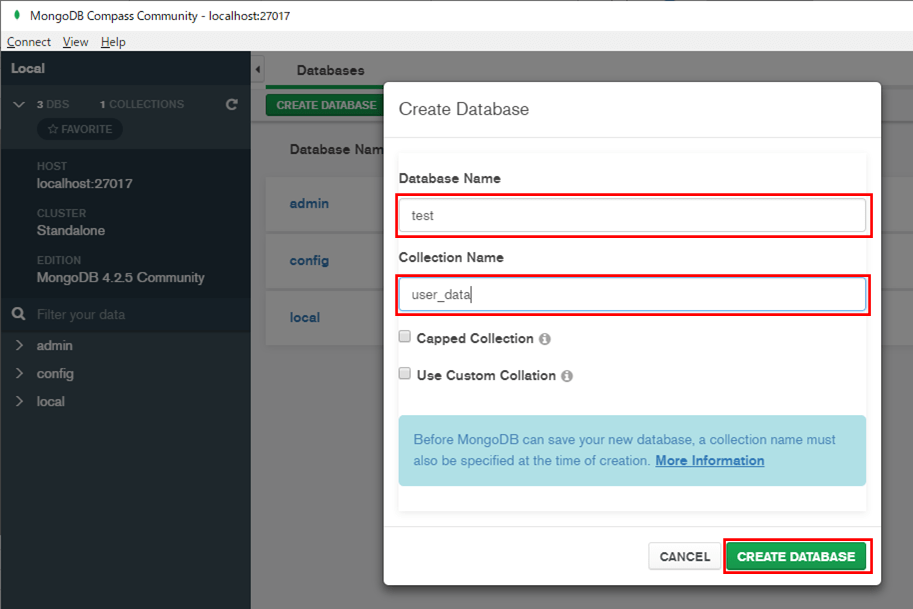This screenshot has width=913, height=609.
Task: Open Capped Collection info icon
Action: point(544,339)
